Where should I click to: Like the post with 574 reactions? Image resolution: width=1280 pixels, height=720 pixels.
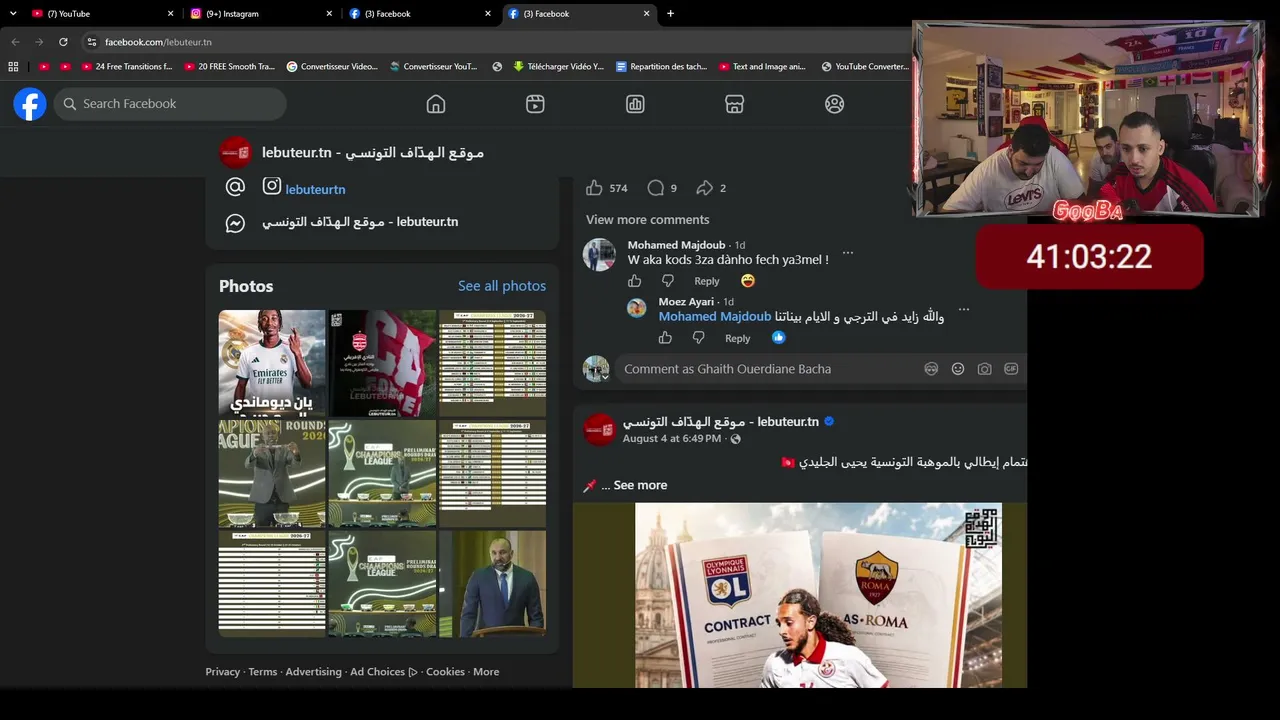pyautogui.click(x=594, y=188)
